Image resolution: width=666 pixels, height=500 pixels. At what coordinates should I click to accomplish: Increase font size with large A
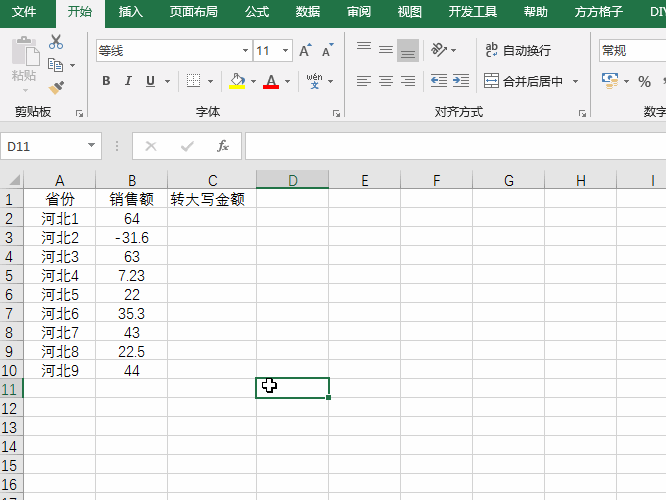point(305,51)
